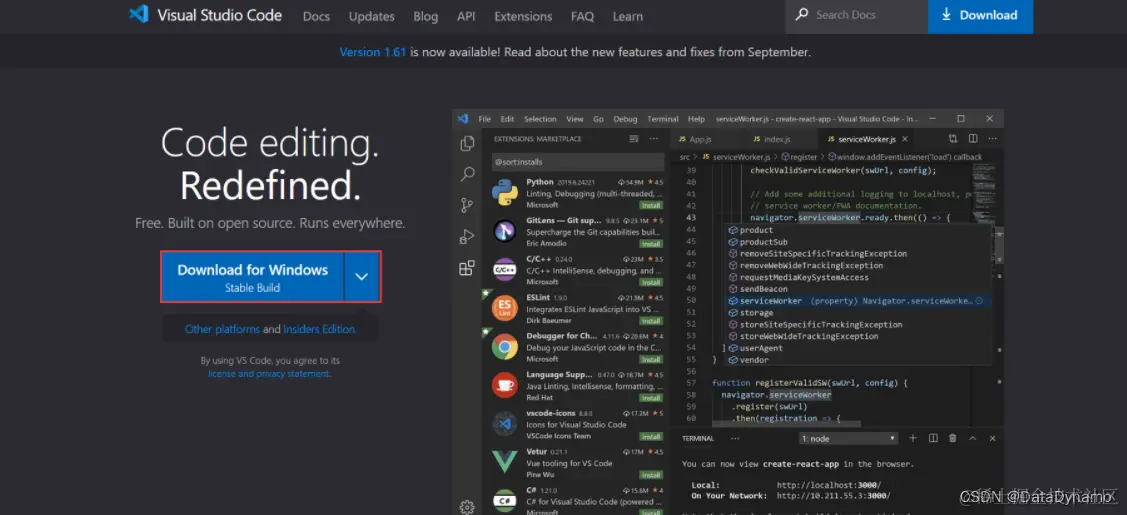
Task: Open the Manage gear icon in activity bar
Action: 467,506
